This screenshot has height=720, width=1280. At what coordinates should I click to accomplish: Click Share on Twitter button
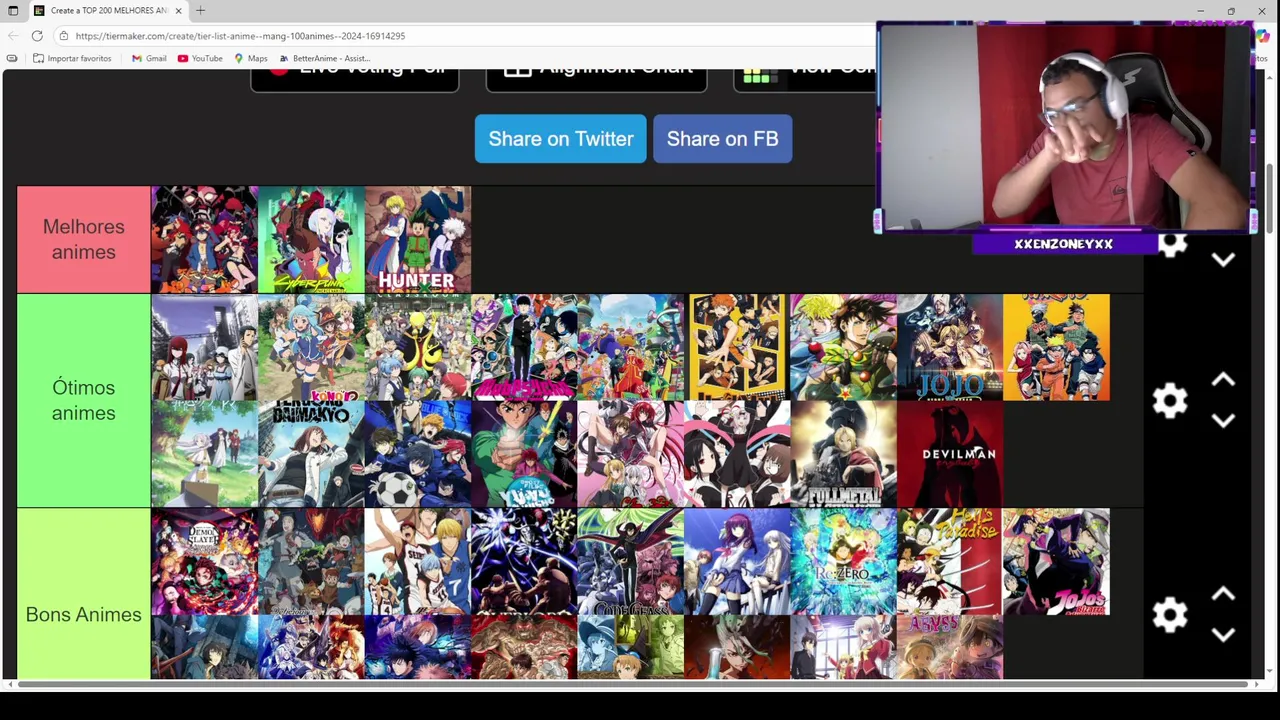coord(561,139)
